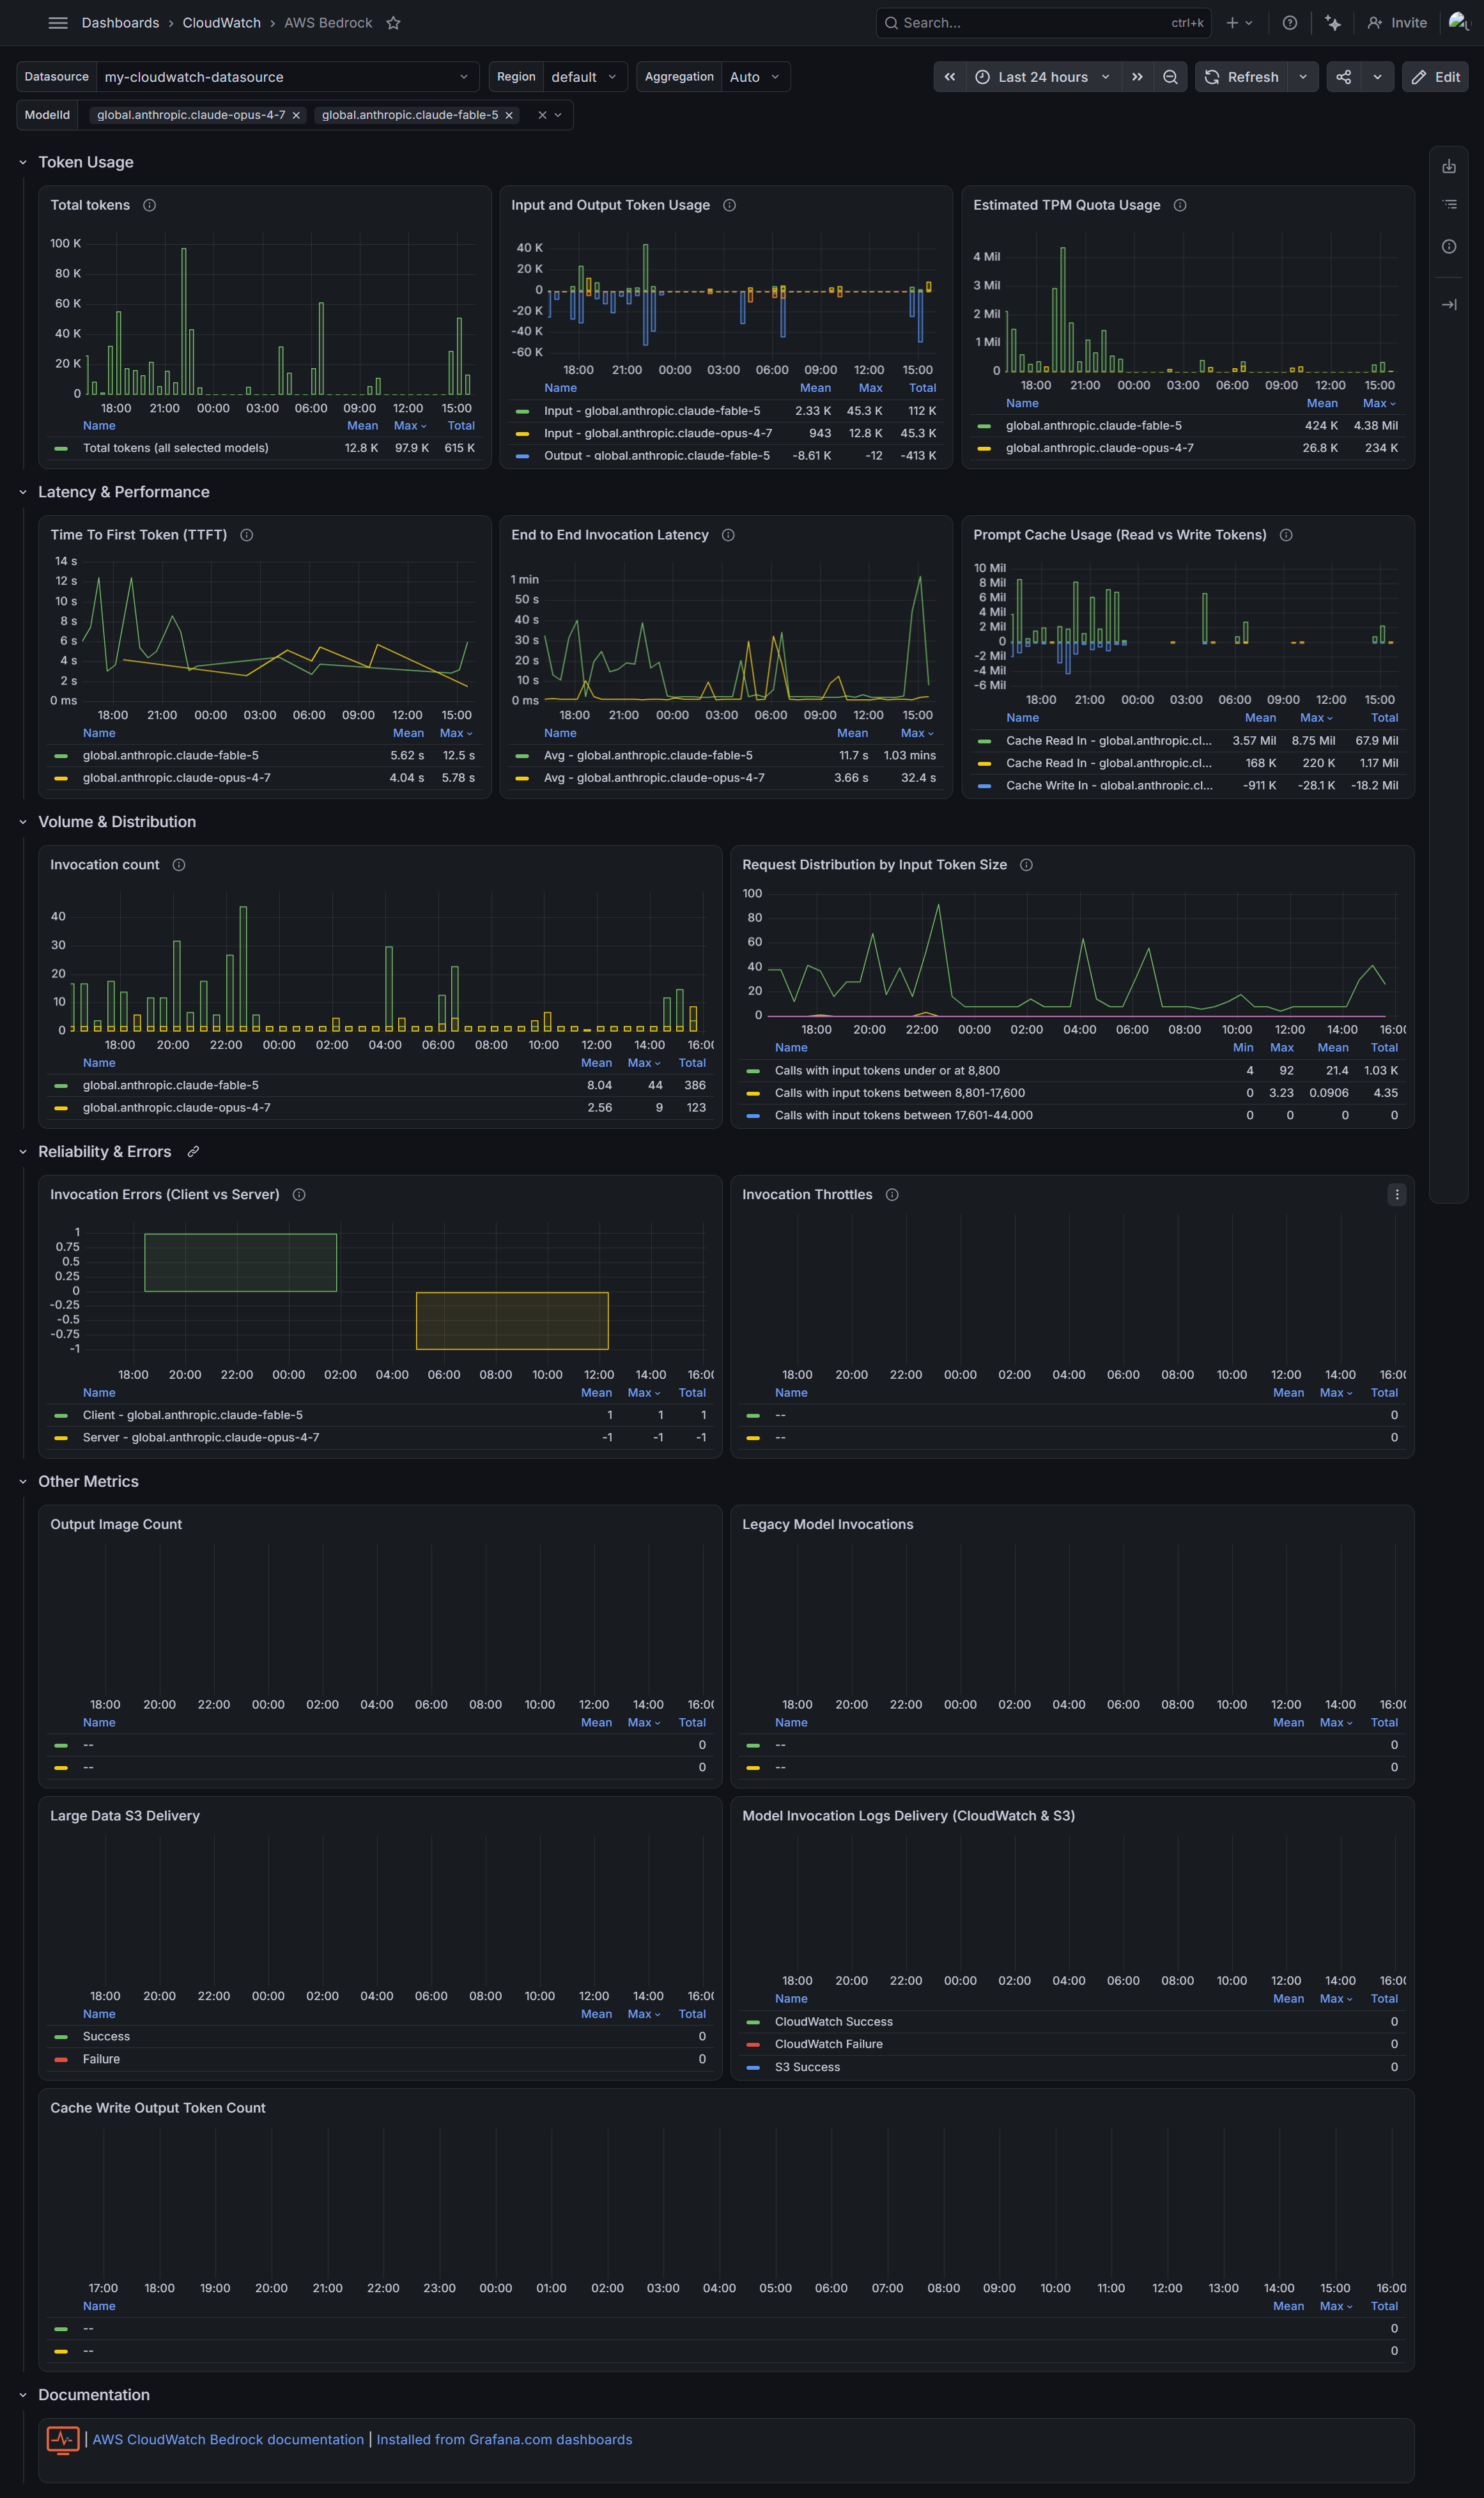Toggle Server - global.anthropic.claude-opus-4-7 error series
The image size is (1484, 2498).
coord(201,1438)
